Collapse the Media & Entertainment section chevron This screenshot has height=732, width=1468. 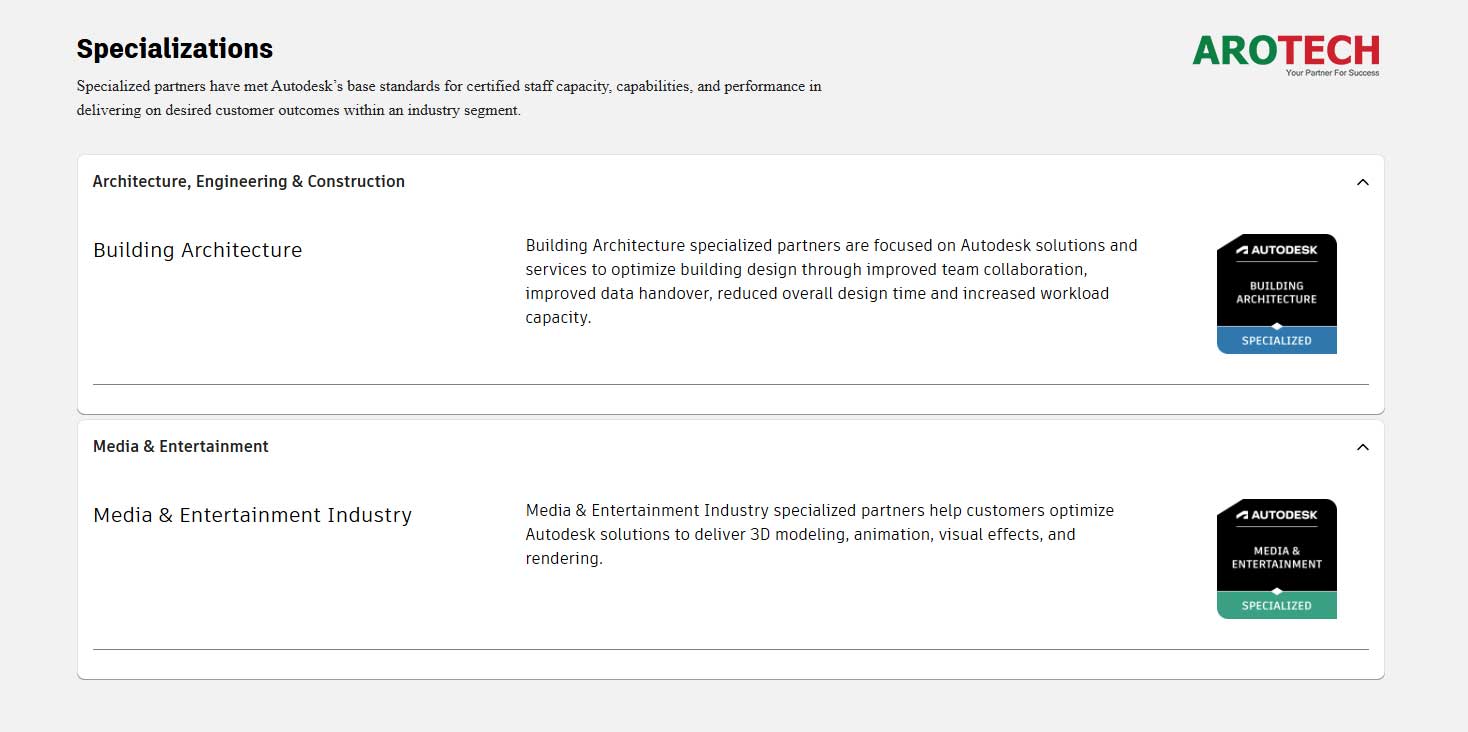1362,447
